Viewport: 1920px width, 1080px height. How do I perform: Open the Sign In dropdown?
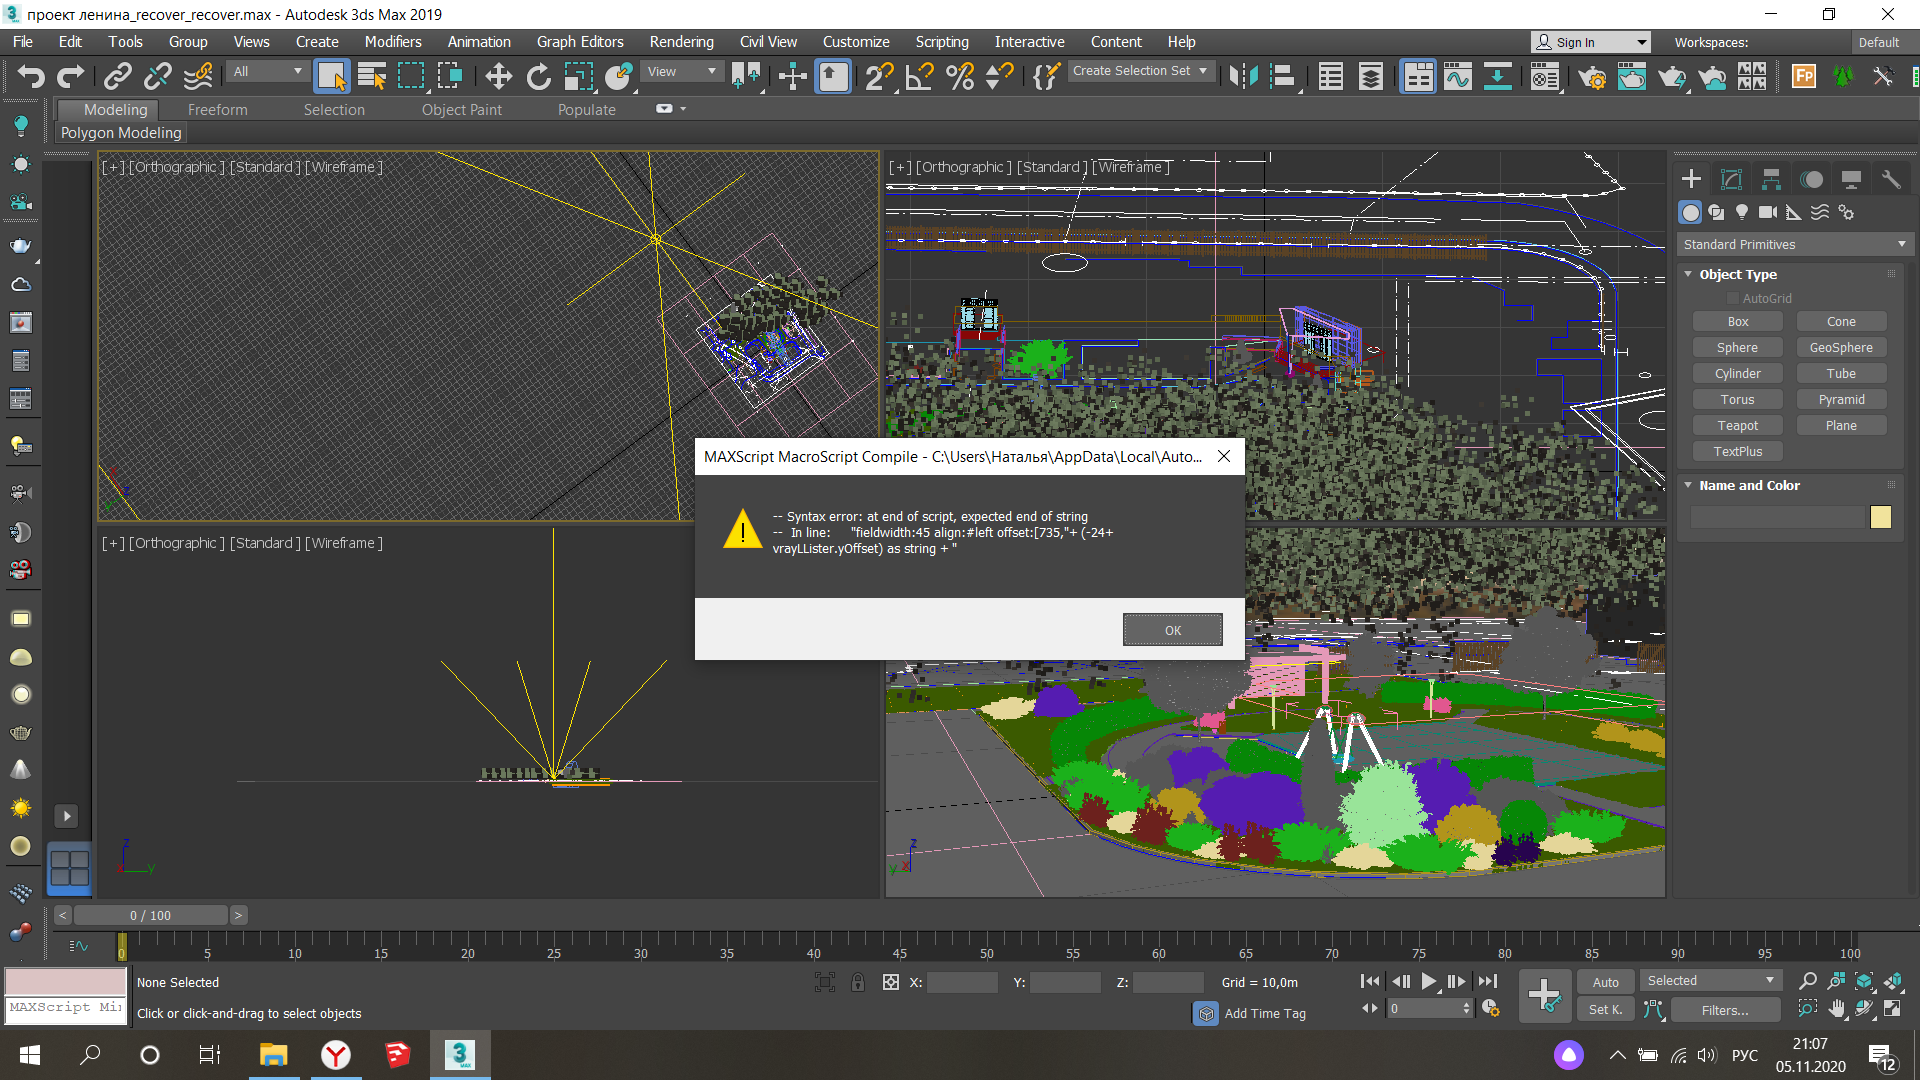pos(1591,42)
